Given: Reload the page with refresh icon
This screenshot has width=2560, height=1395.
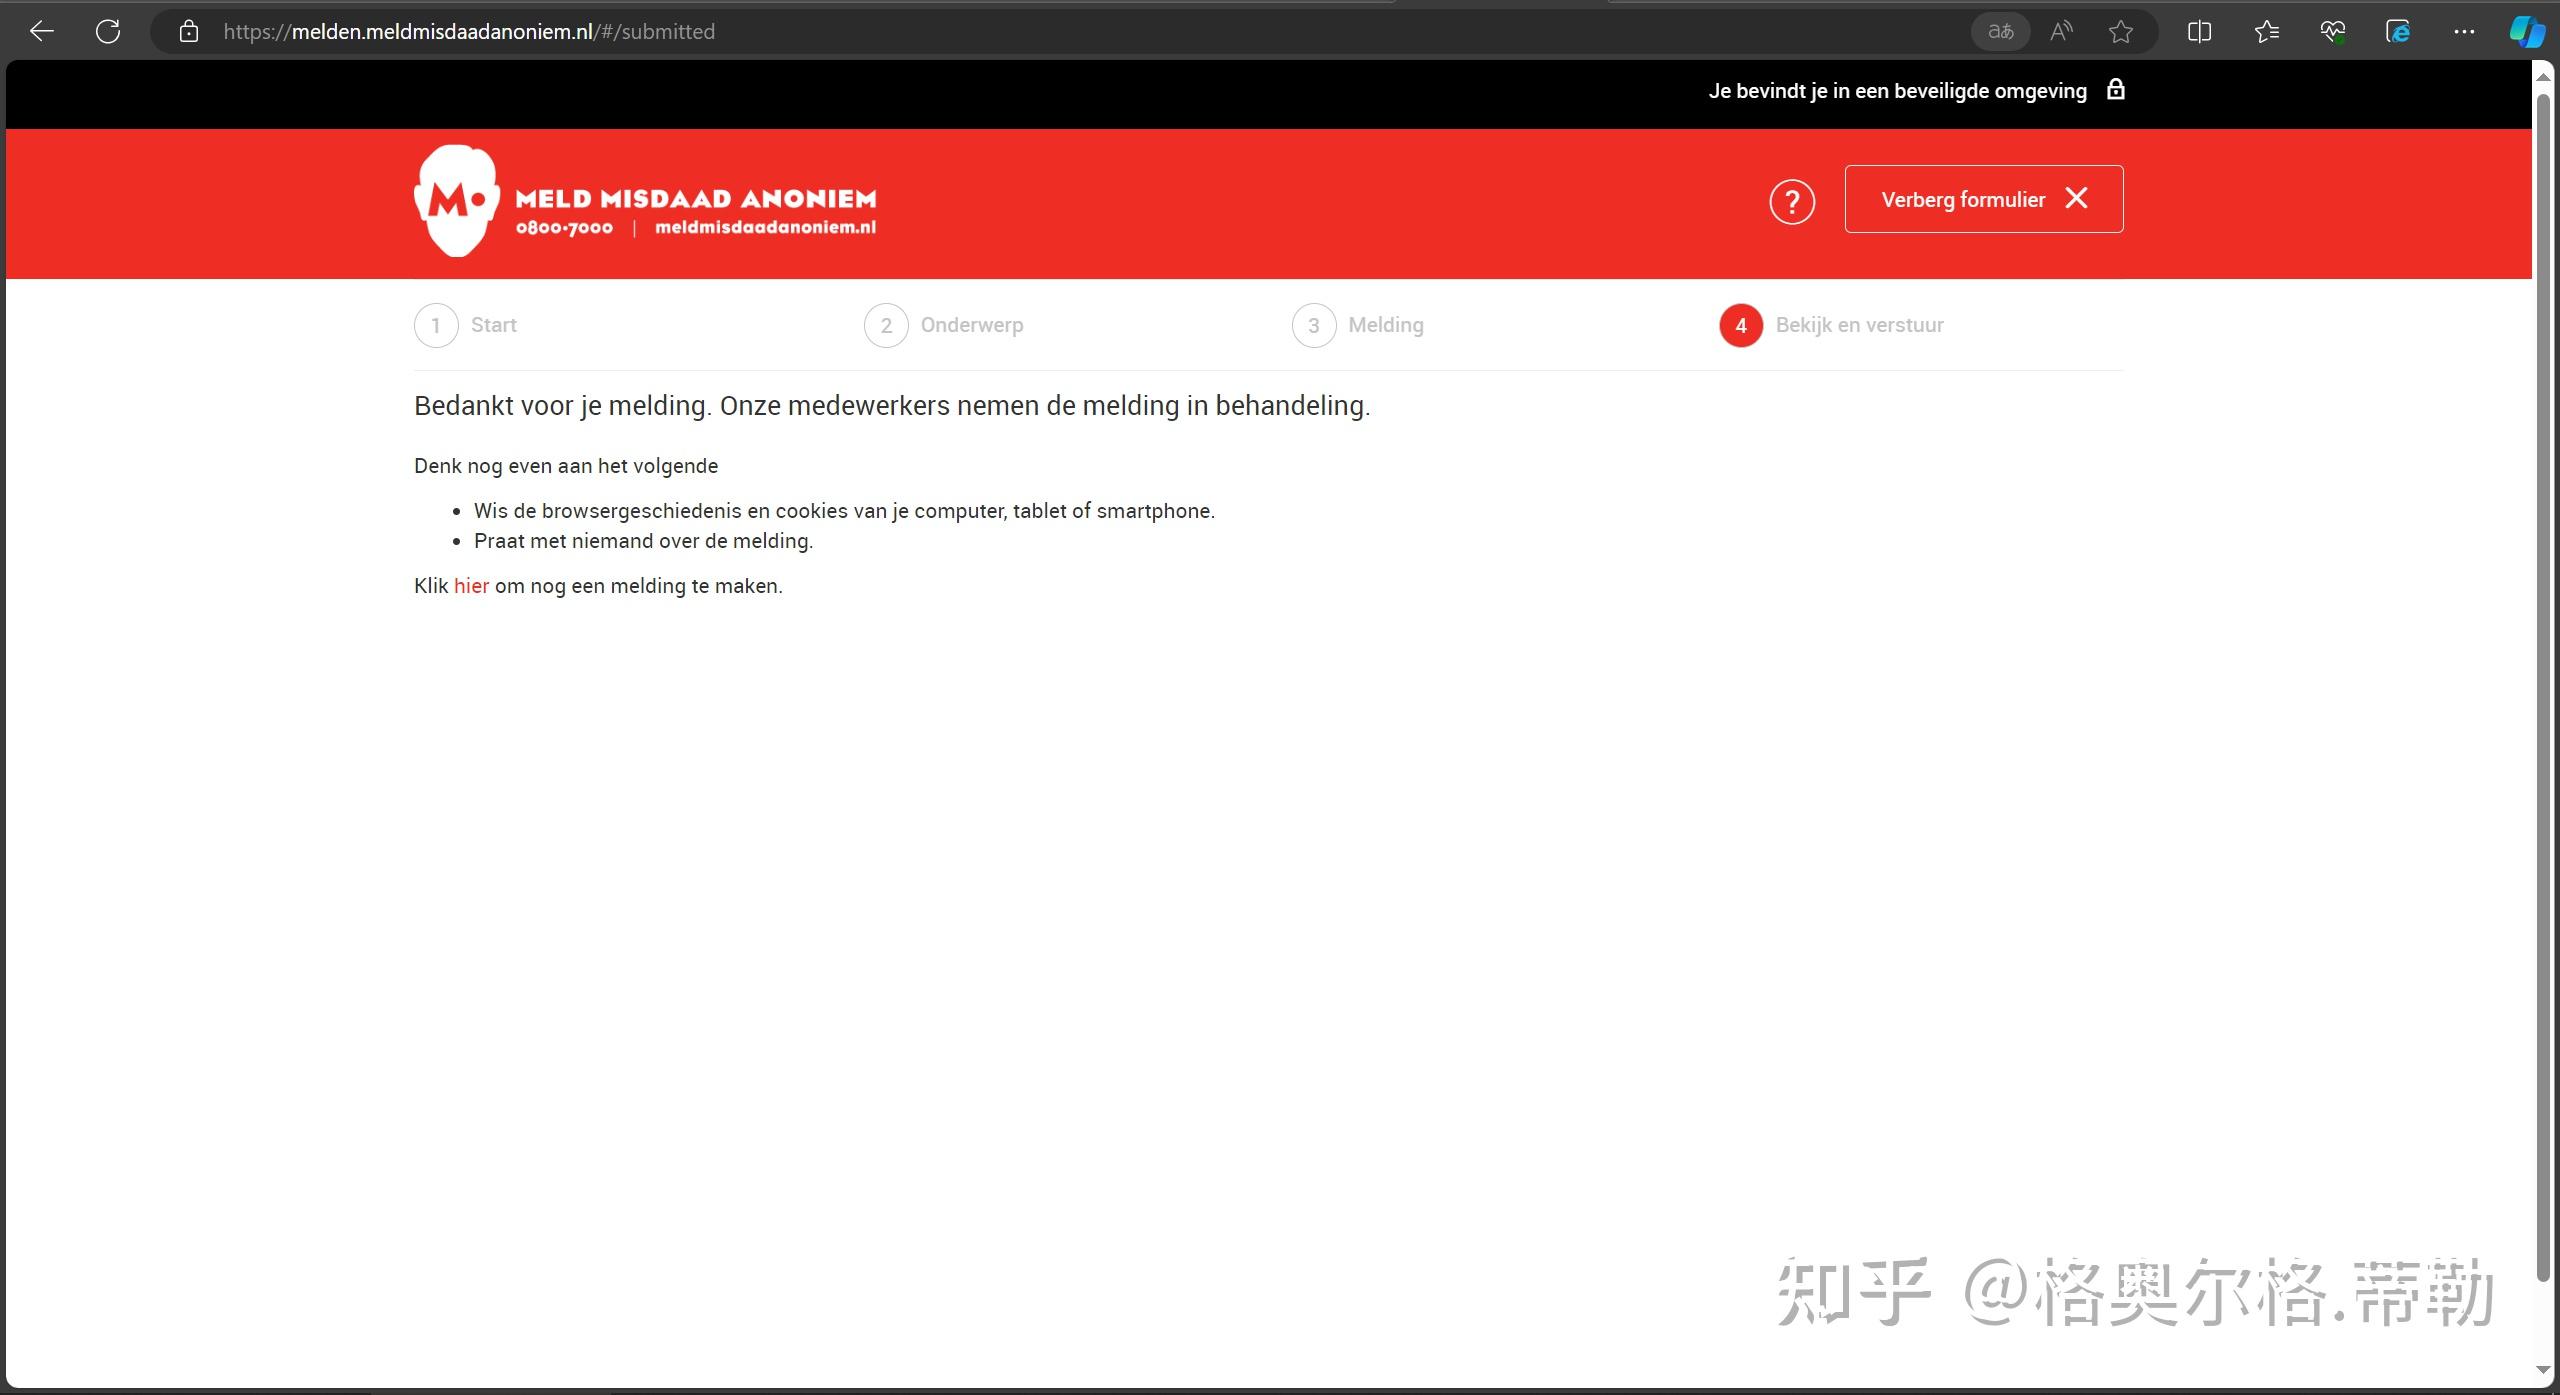Looking at the screenshot, I should click(x=108, y=31).
